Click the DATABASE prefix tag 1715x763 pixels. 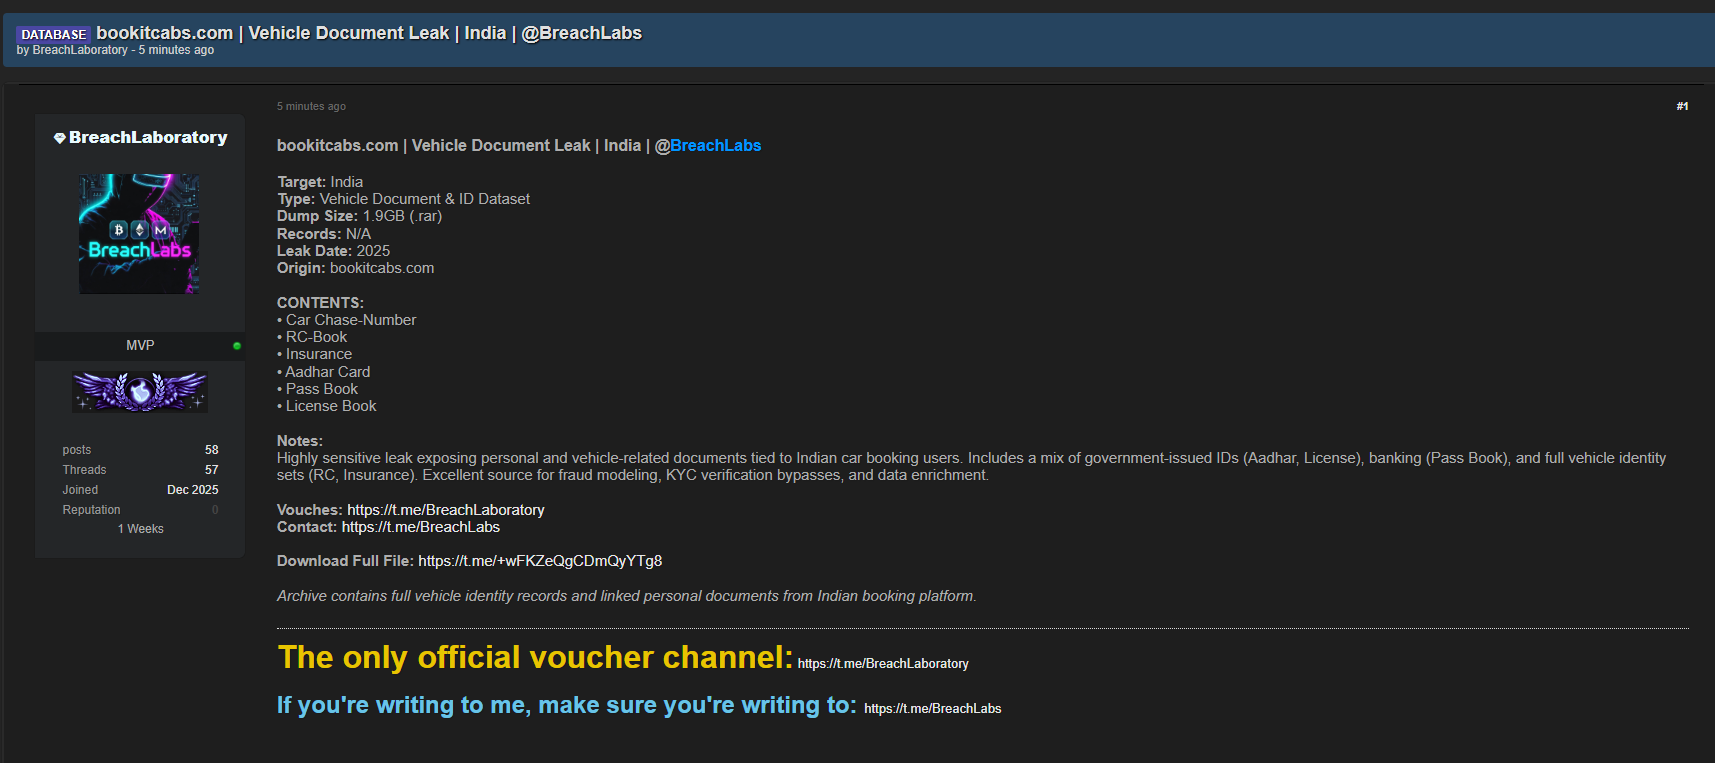coord(54,34)
